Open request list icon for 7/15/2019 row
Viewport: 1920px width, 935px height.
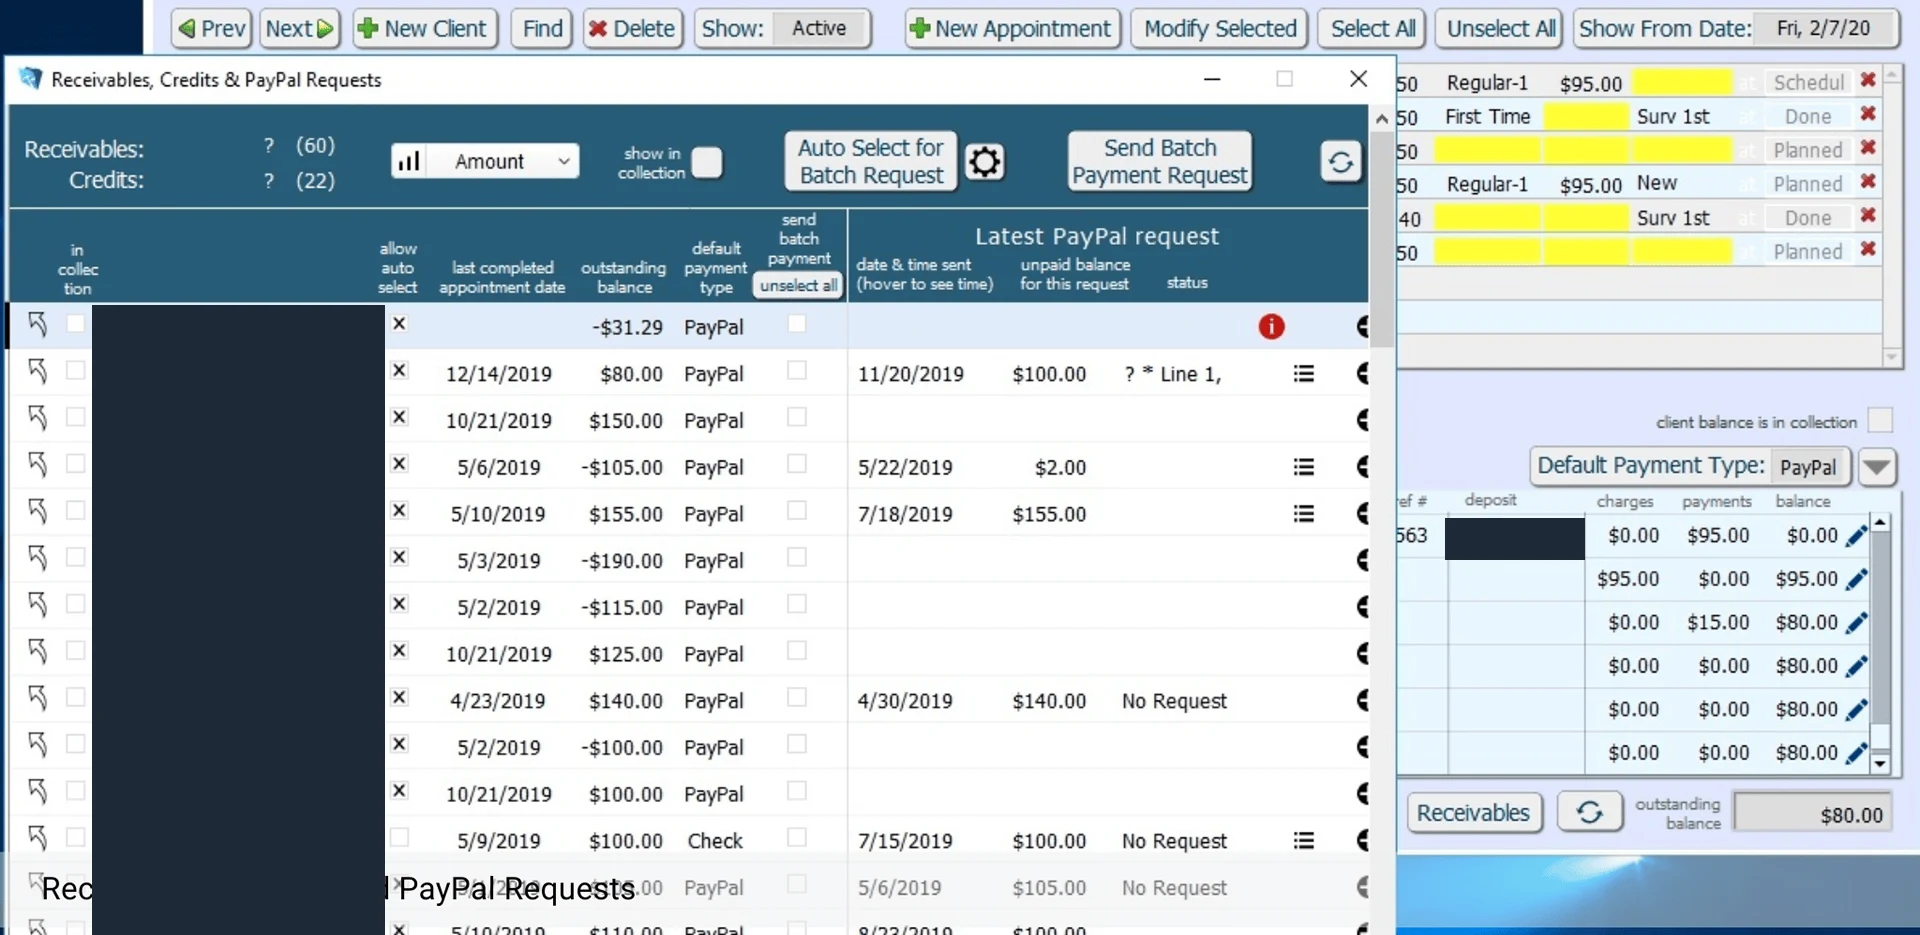[1303, 840]
